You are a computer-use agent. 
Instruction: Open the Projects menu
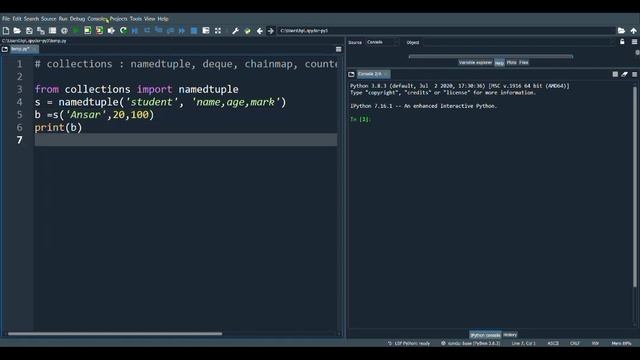click(x=118, y=19)
